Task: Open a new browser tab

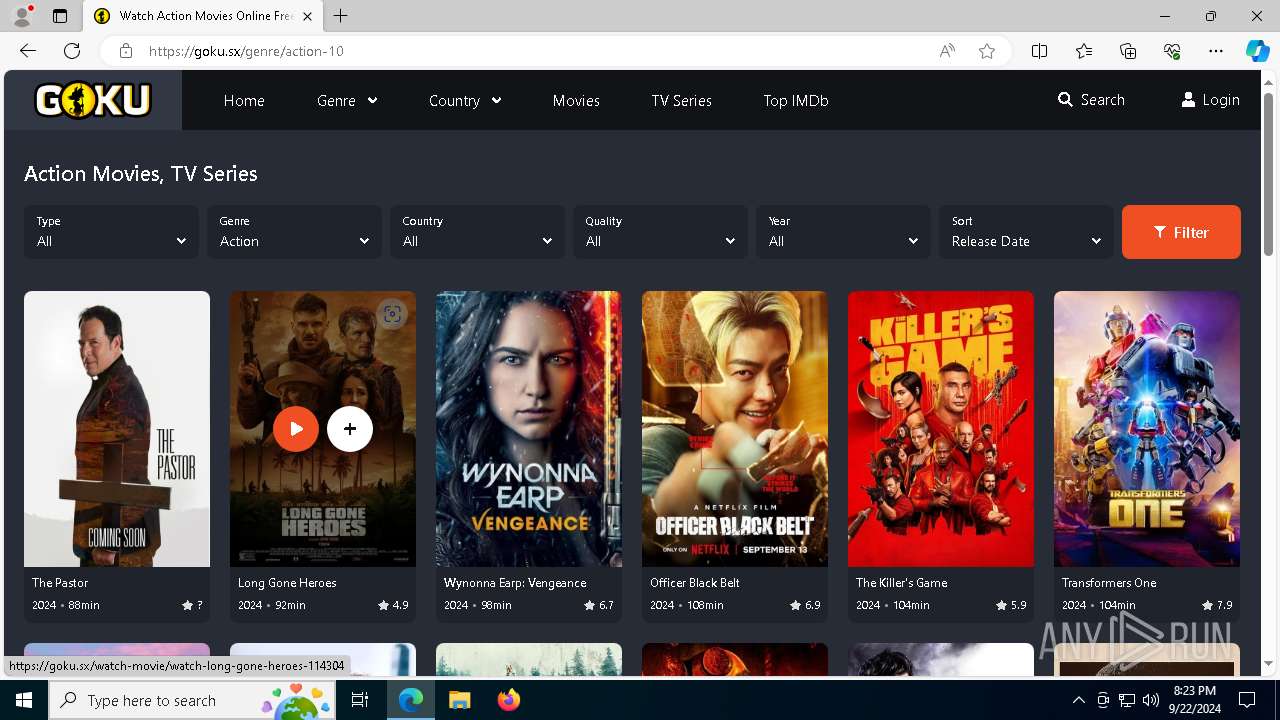Action: click(x=341, y=16)
